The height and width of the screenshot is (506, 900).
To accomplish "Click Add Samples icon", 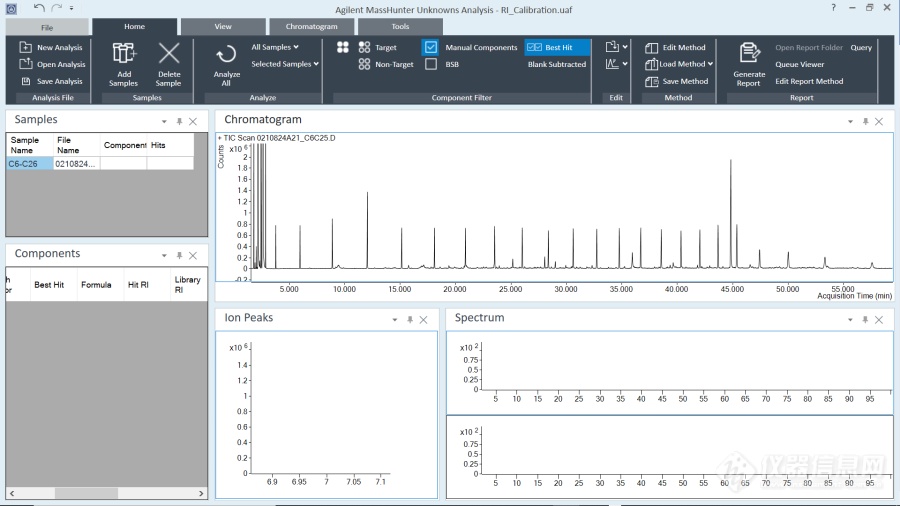I will (x=124, y=54).
